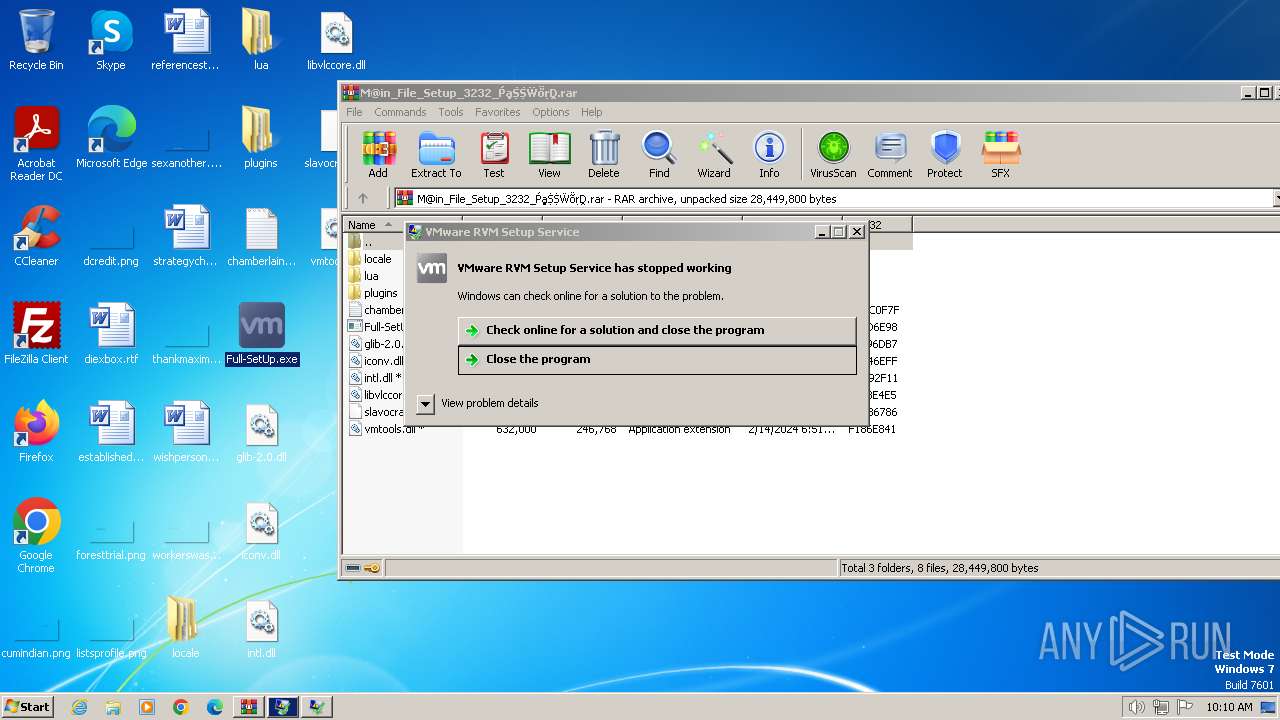1280x720 pixels.
Task: Select Acrobat Reader DC desktop icon
Action: pos(36,144)
